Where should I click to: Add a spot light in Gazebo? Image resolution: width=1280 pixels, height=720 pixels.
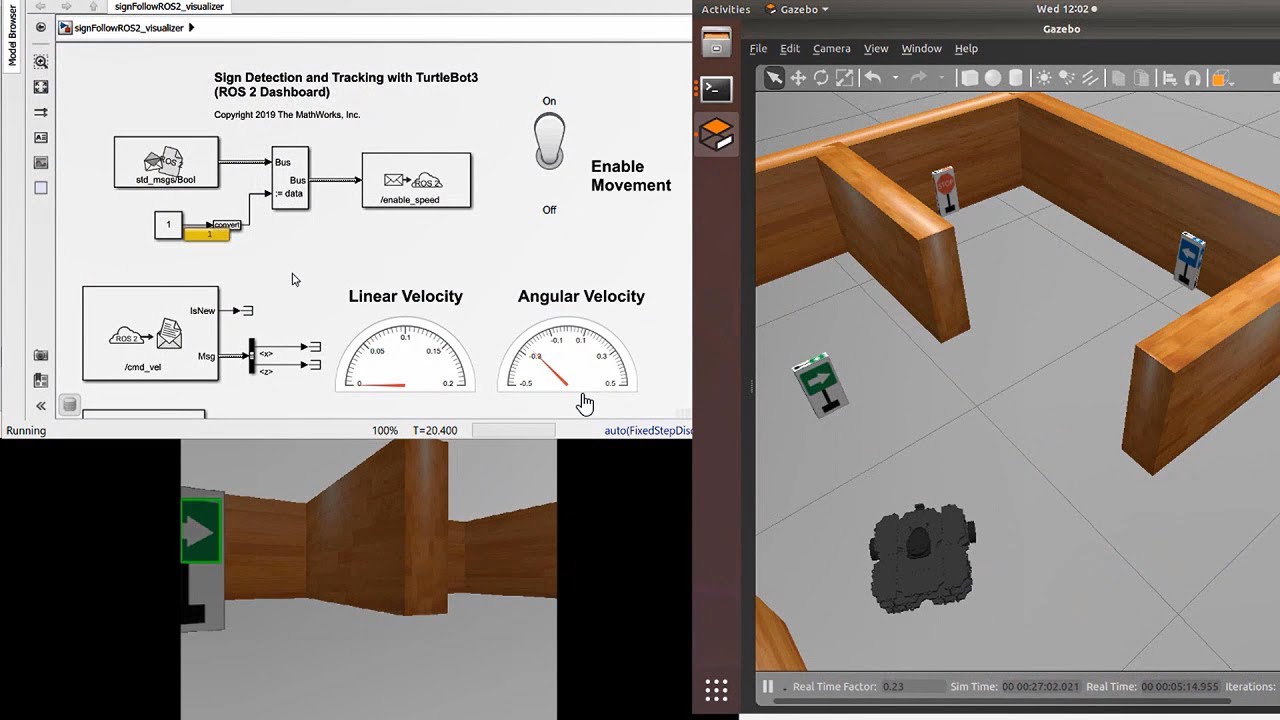(1067, 78)
